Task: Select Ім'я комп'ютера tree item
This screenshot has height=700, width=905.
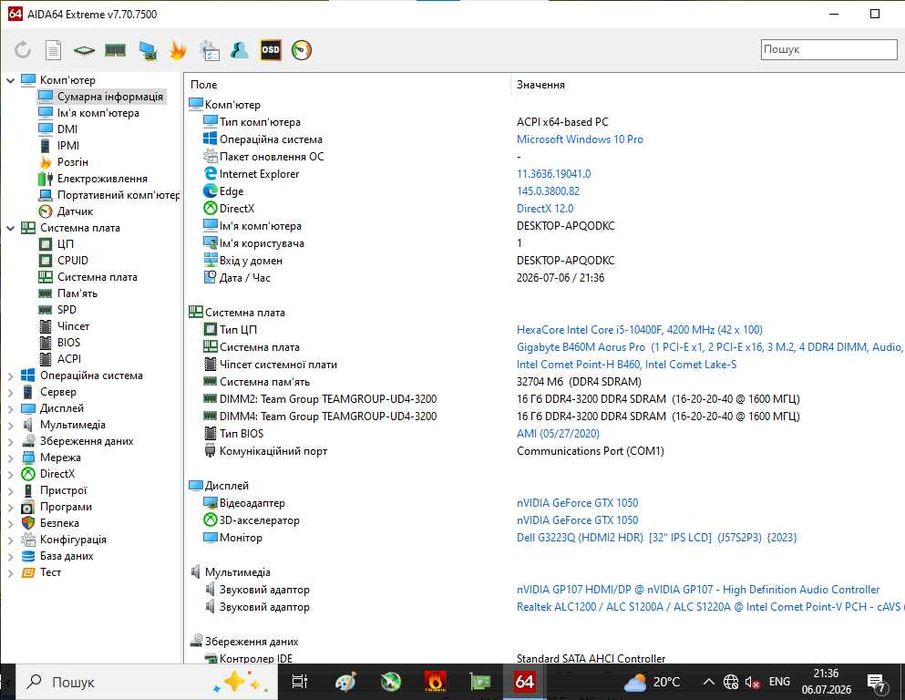Action: point(98,113)
